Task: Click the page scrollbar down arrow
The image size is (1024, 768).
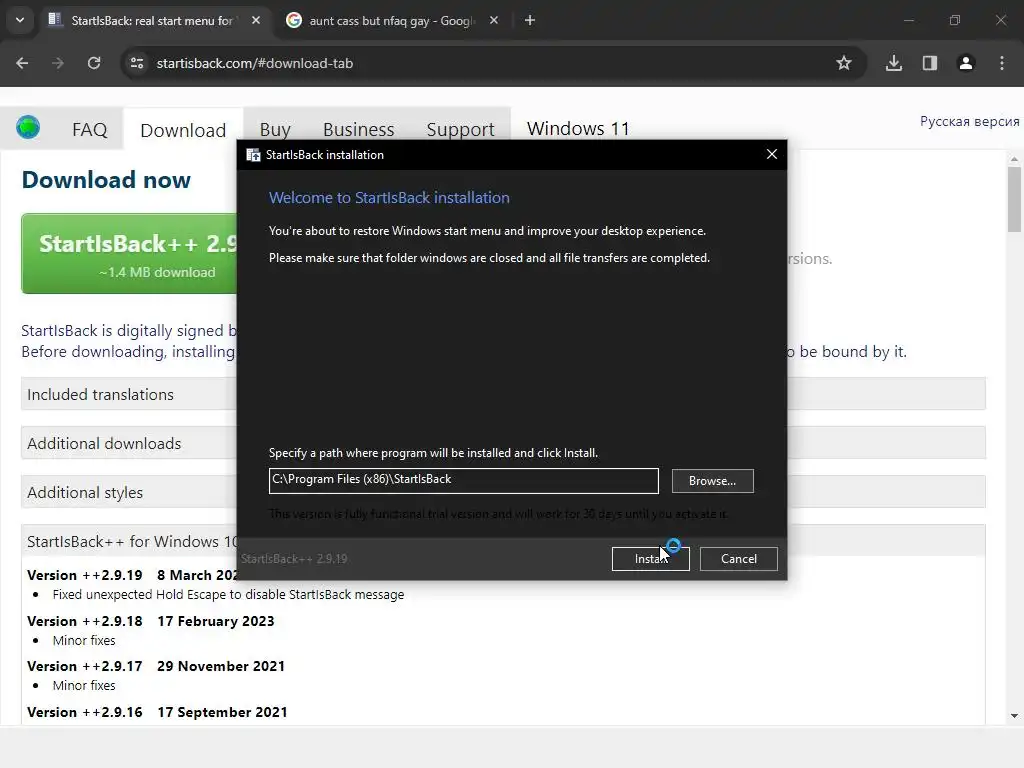Action: click(1014, 716)
